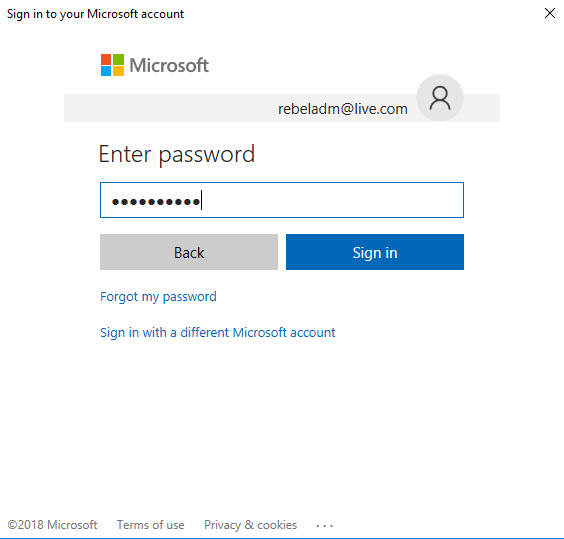
Task: Click the four-color Microsoft squares logo
Action: click(x=112, y=65)
